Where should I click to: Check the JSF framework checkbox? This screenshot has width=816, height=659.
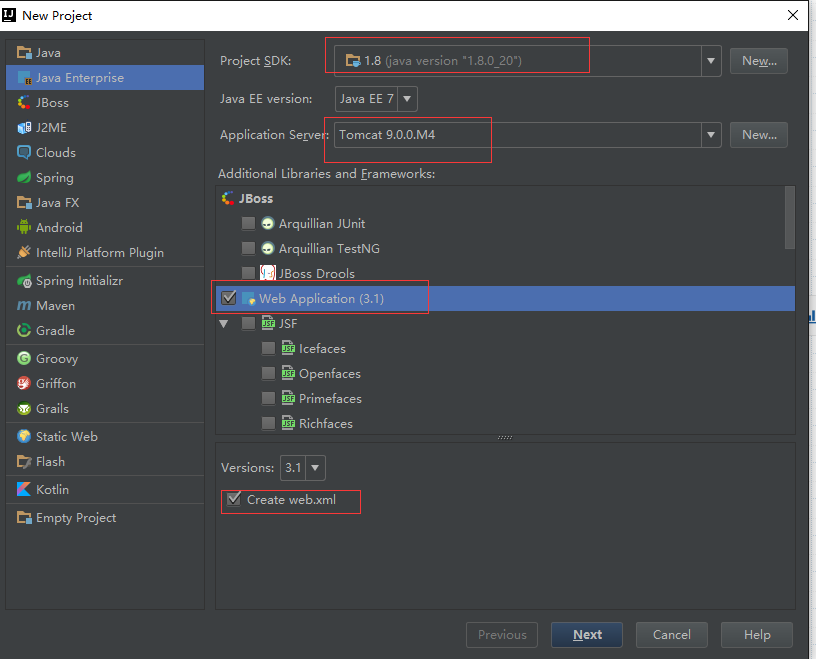pos(248,323)
